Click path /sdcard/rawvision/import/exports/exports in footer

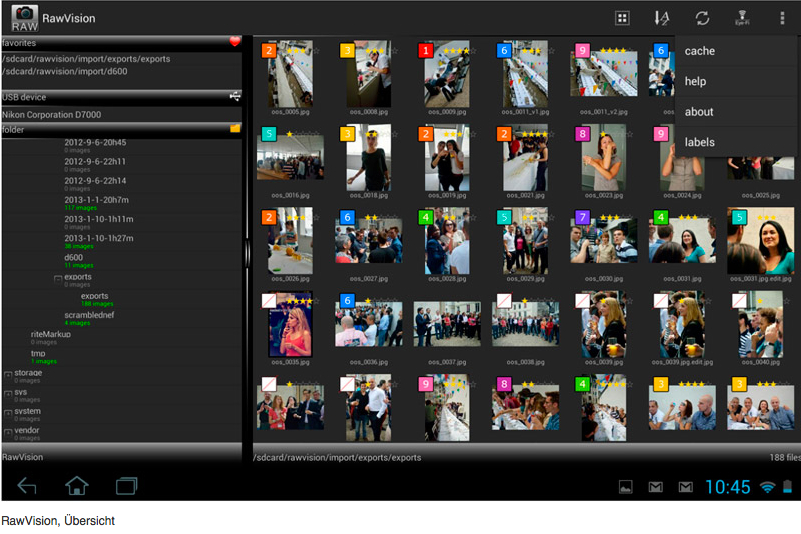(x=337, y=457)
